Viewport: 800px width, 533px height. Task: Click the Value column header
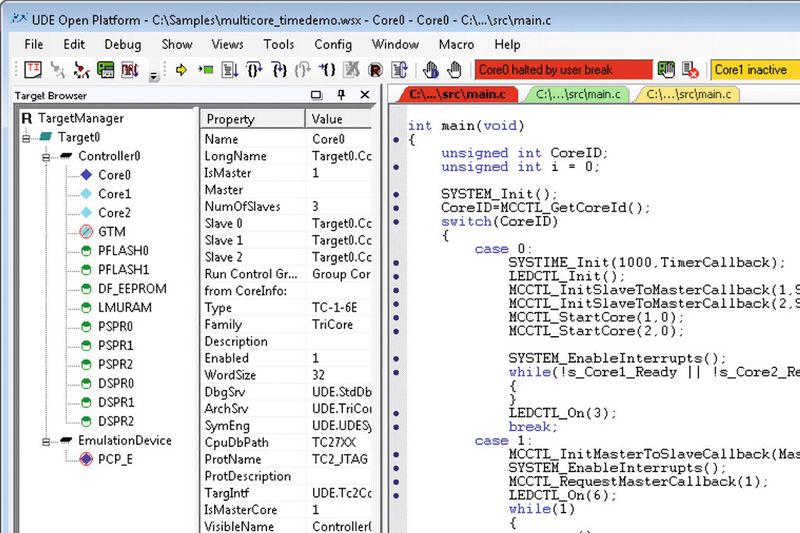click(339, 119)
